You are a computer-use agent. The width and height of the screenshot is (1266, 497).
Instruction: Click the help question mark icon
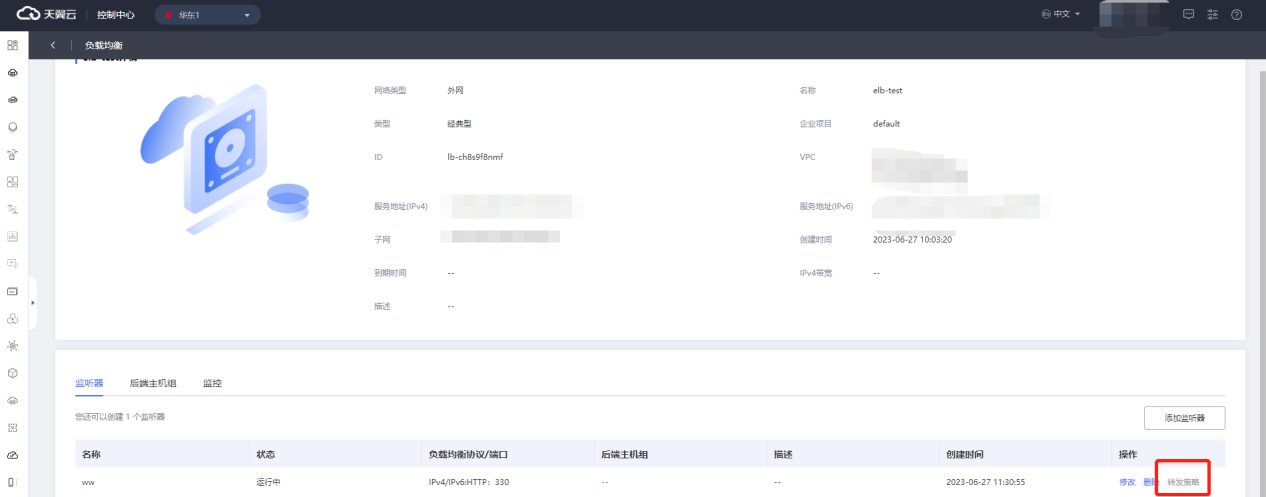tap(1237, 15)
